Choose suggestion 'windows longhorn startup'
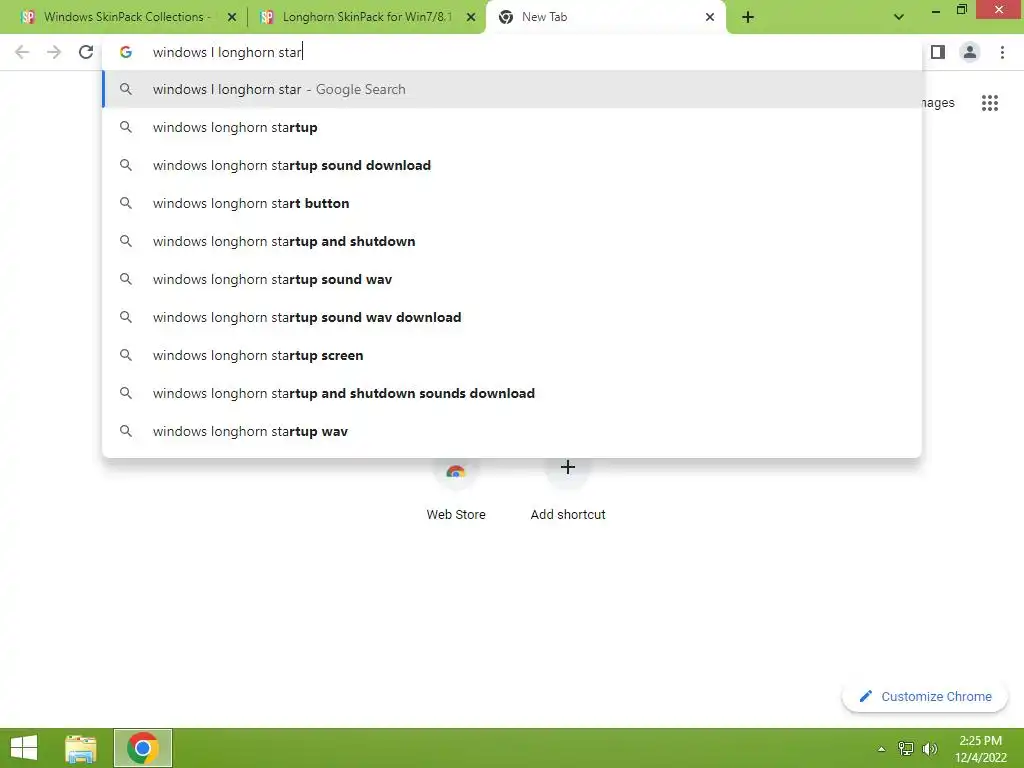The height and width of the screenshot is (768, 1024). (x=512, y=127)
